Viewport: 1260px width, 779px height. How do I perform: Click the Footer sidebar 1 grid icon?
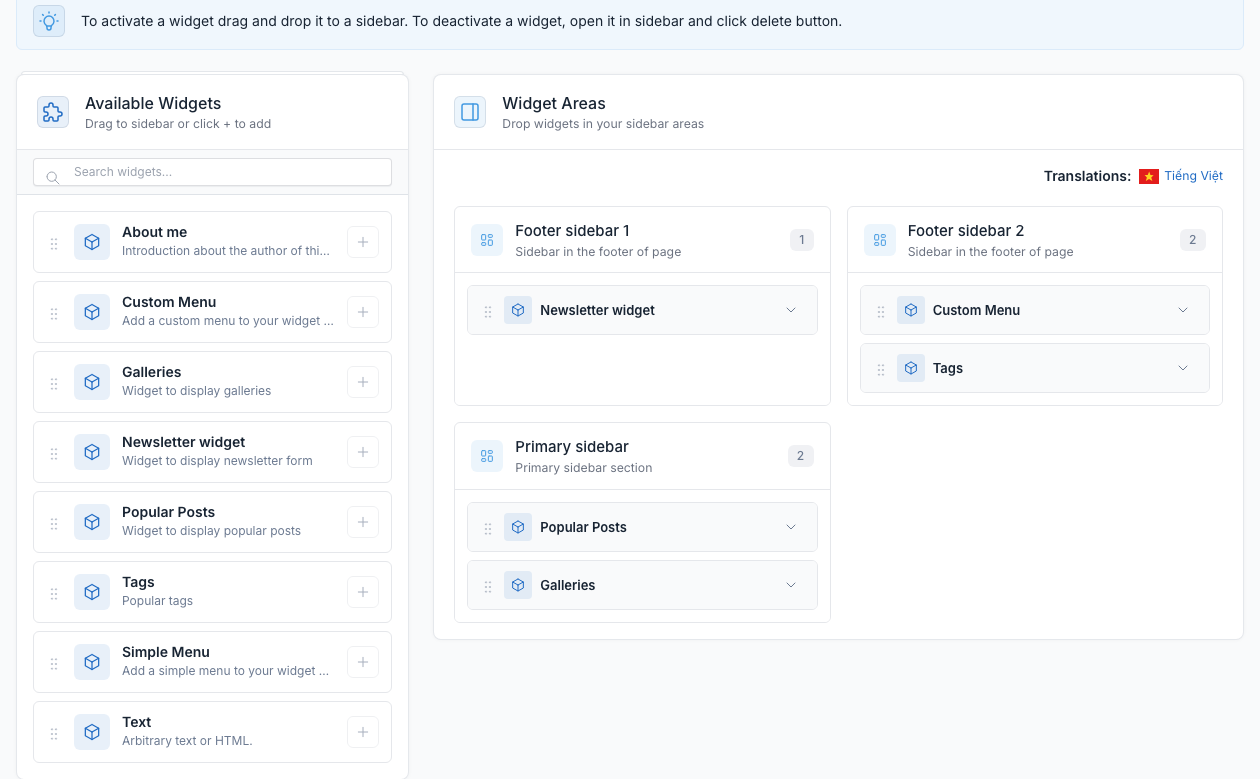coord(487,240)
